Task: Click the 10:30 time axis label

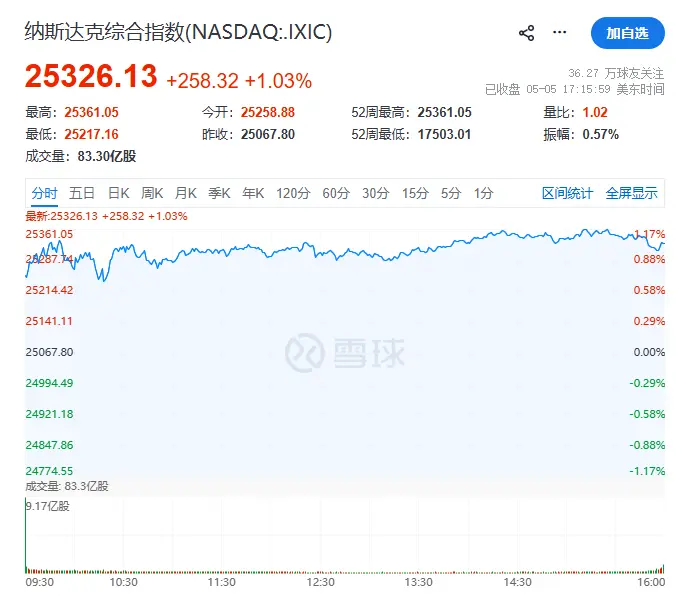Action: [123, 582]
